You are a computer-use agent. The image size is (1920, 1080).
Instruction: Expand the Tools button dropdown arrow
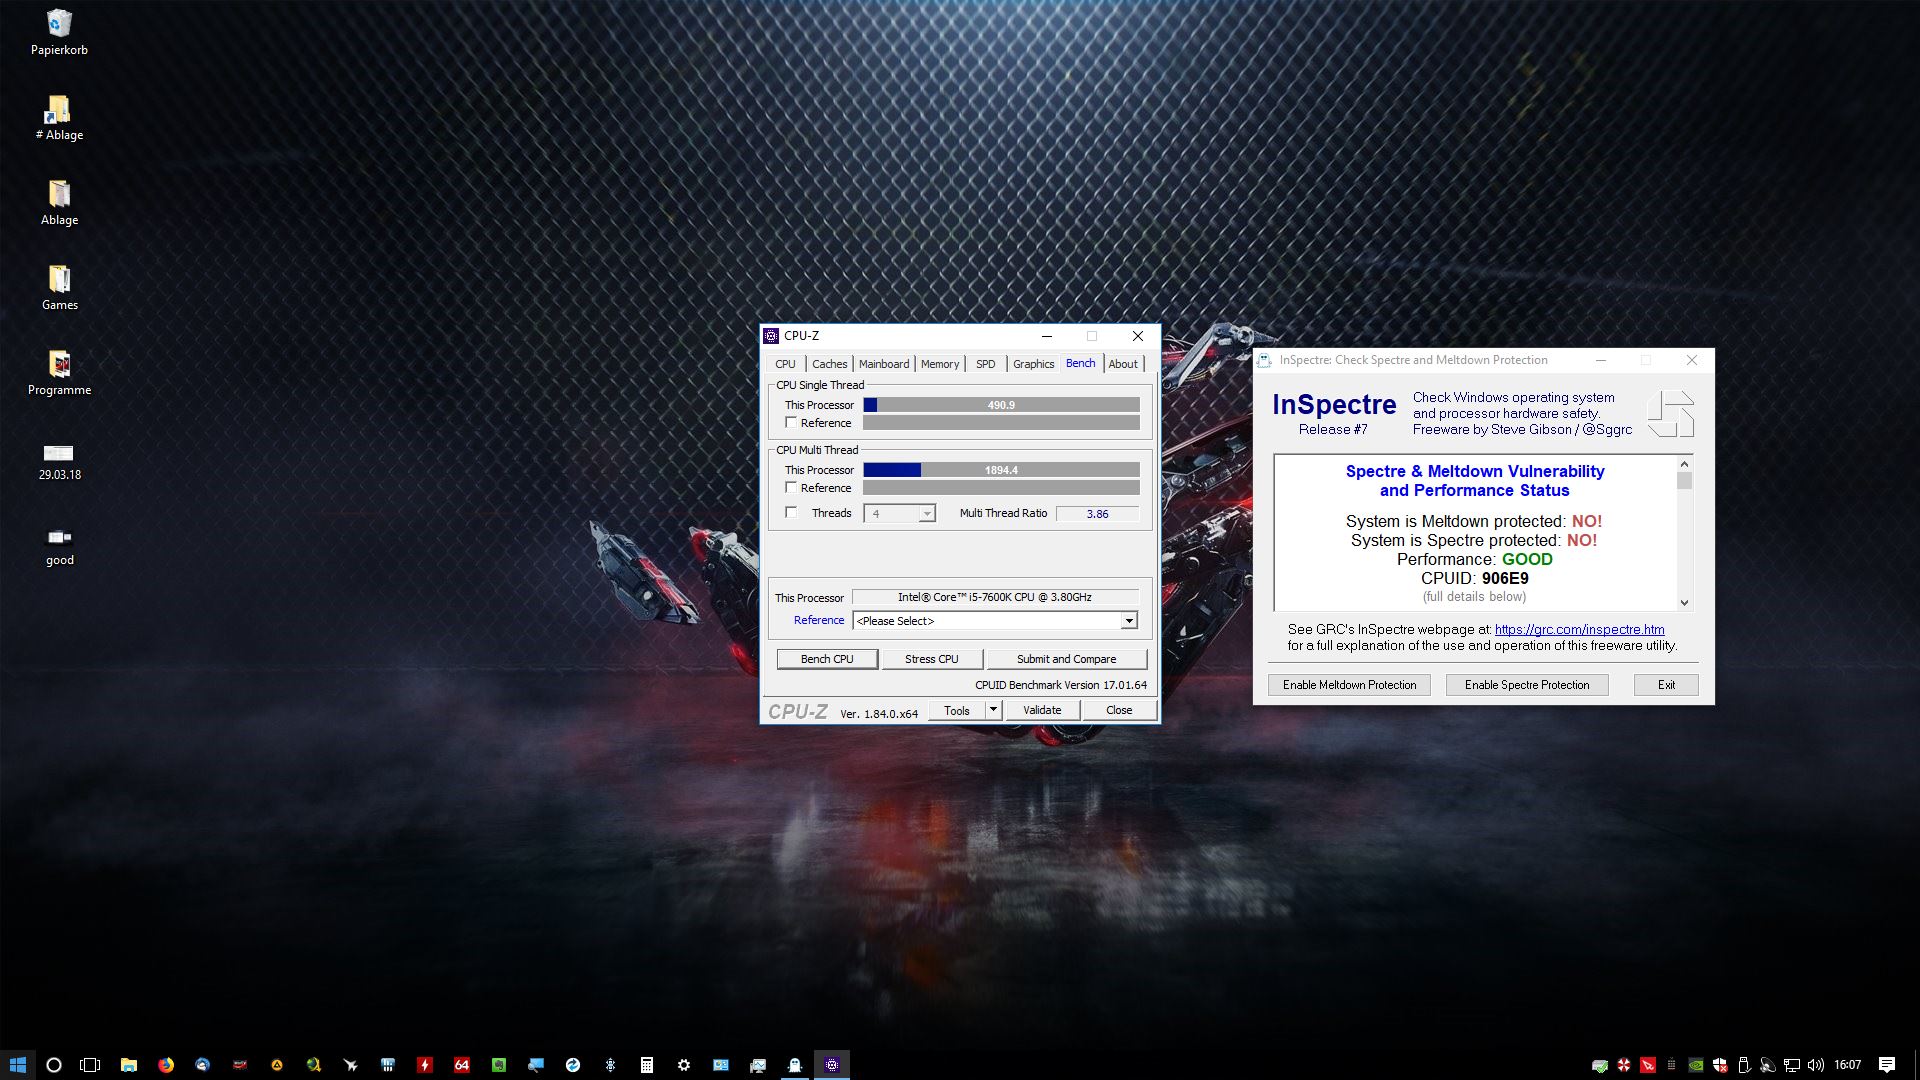[993, 710]
